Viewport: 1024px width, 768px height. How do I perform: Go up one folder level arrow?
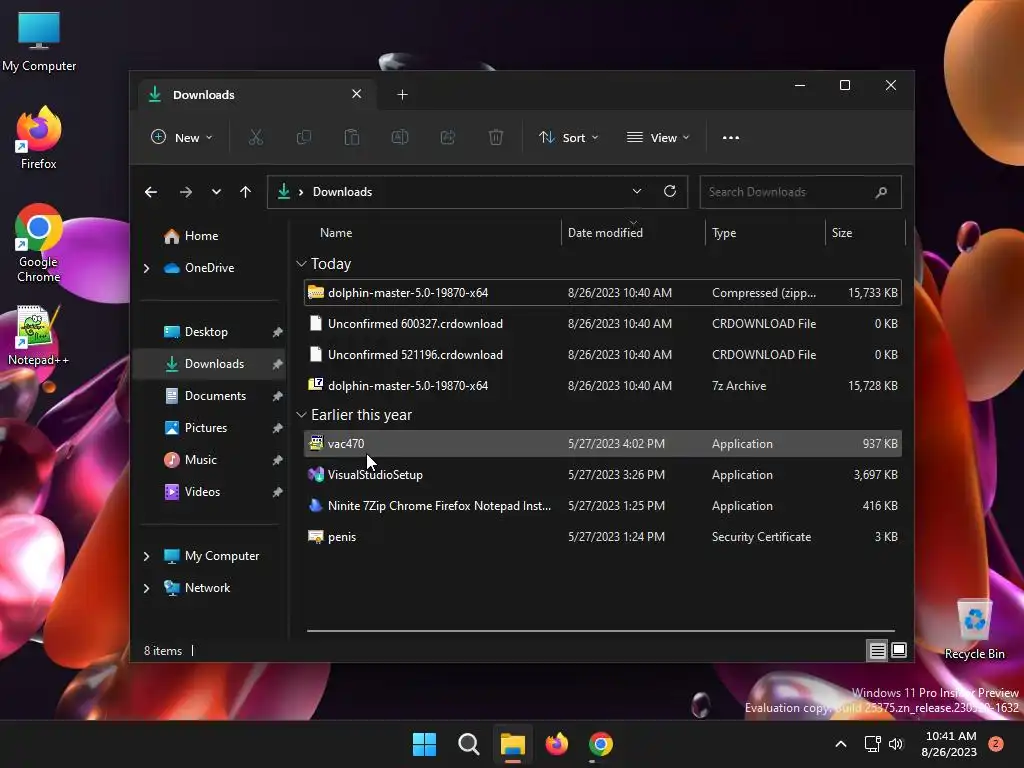(x=246, y=192)
